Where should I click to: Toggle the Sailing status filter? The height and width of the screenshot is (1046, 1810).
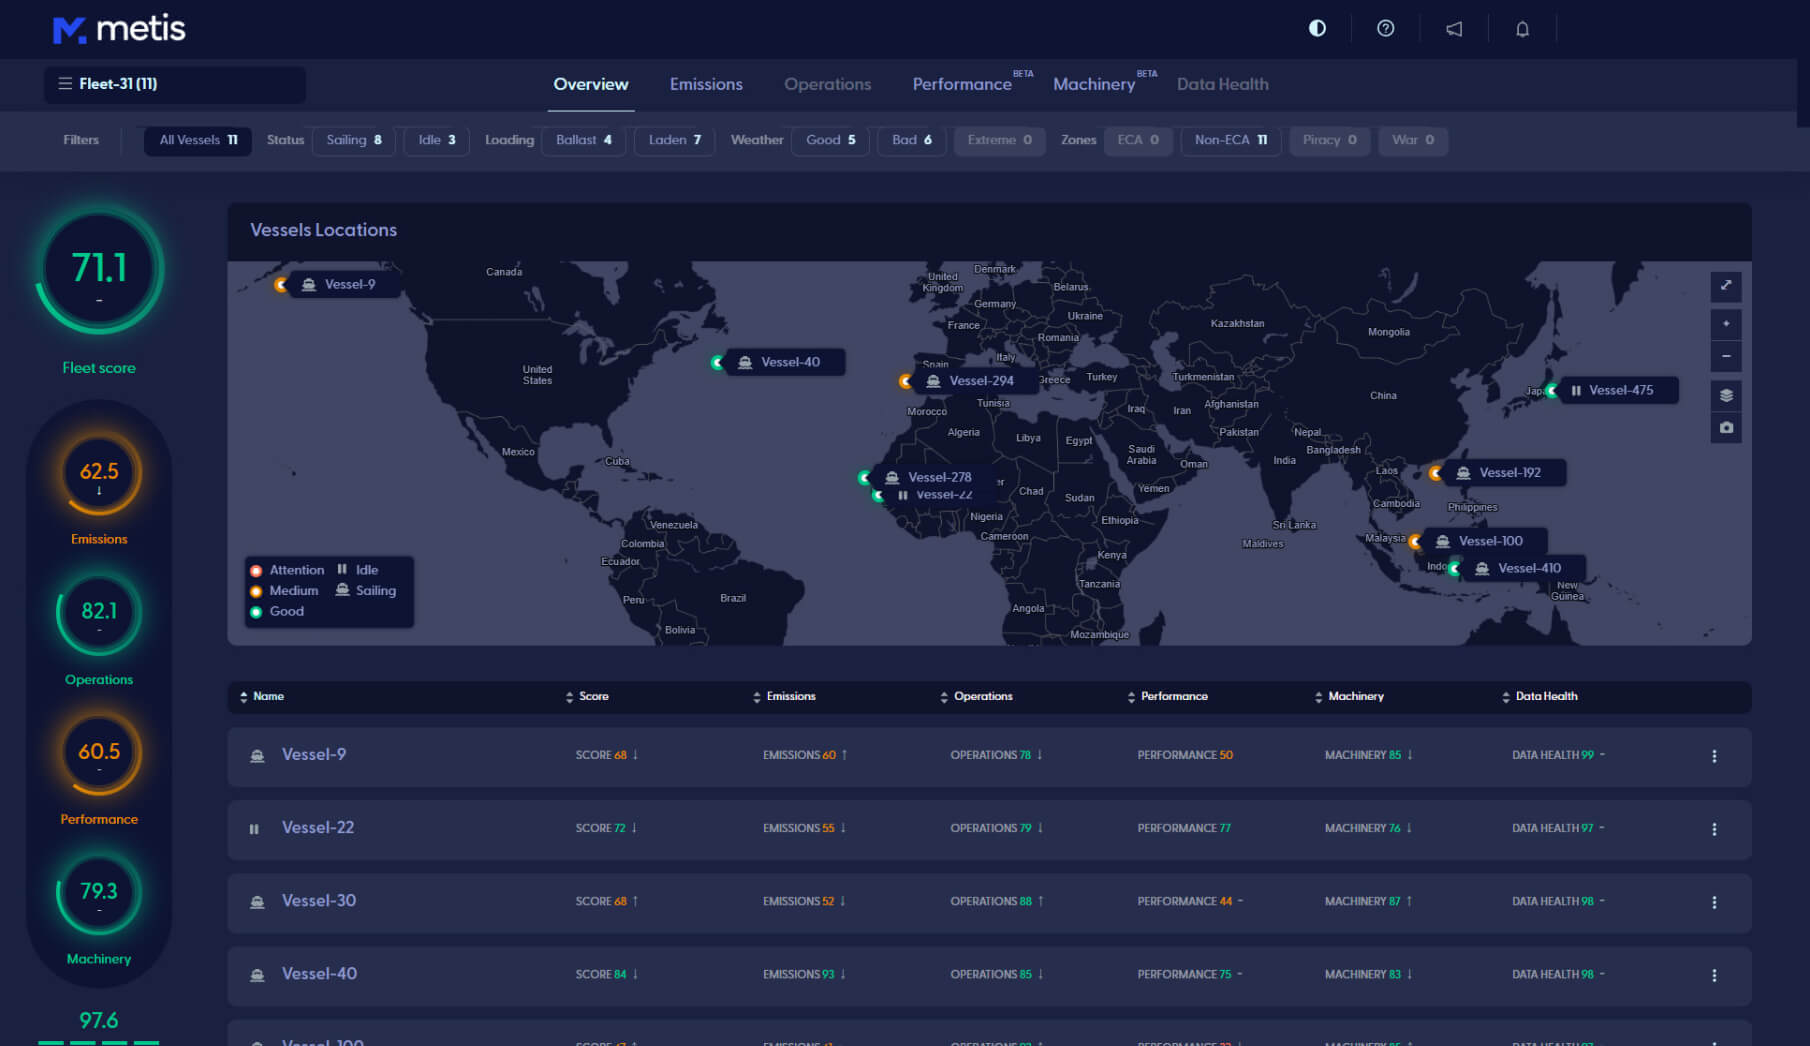[354, 140]
